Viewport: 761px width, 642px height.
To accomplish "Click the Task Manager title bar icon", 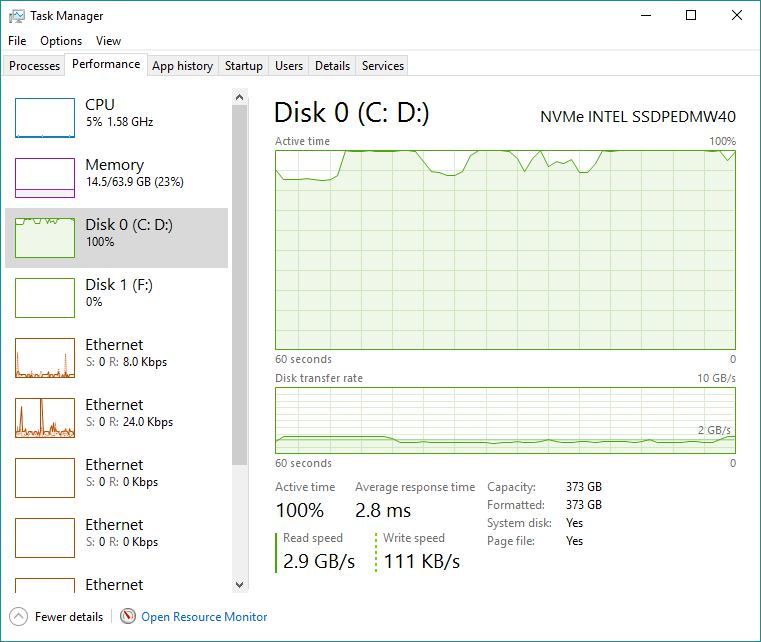I will coord(17,16).
